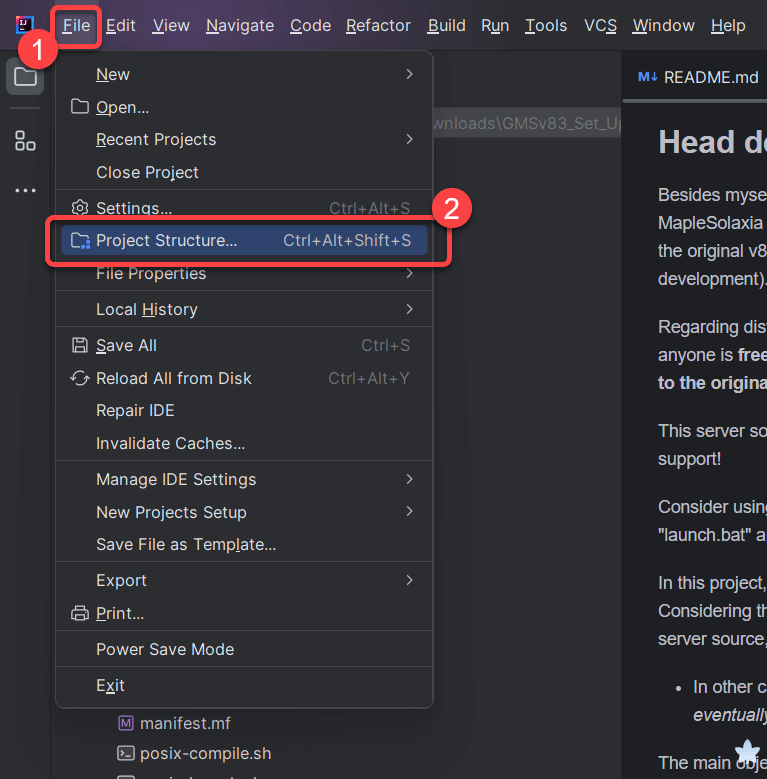Open the VCS menu
The width and height of the screenshot is (767, 779).
click(x=600, y=25)
